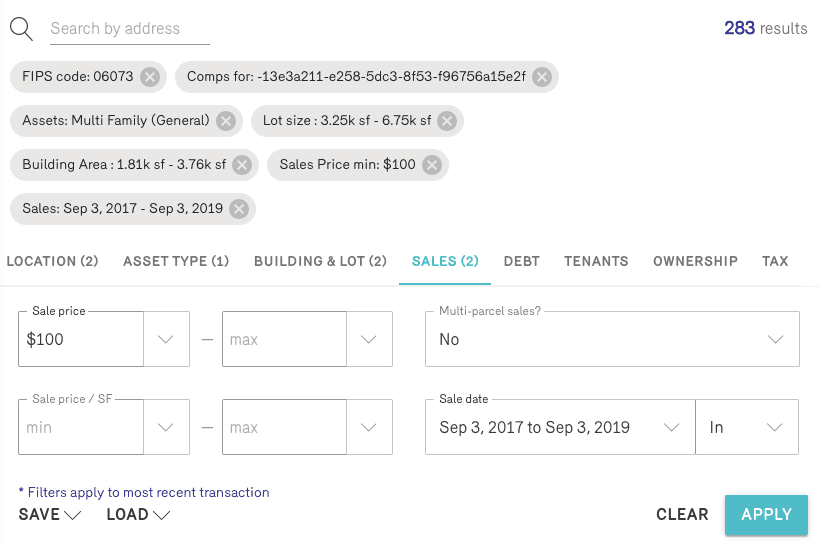Switch to the Location tab
The image size is (819, 547).
click(52, 261)
